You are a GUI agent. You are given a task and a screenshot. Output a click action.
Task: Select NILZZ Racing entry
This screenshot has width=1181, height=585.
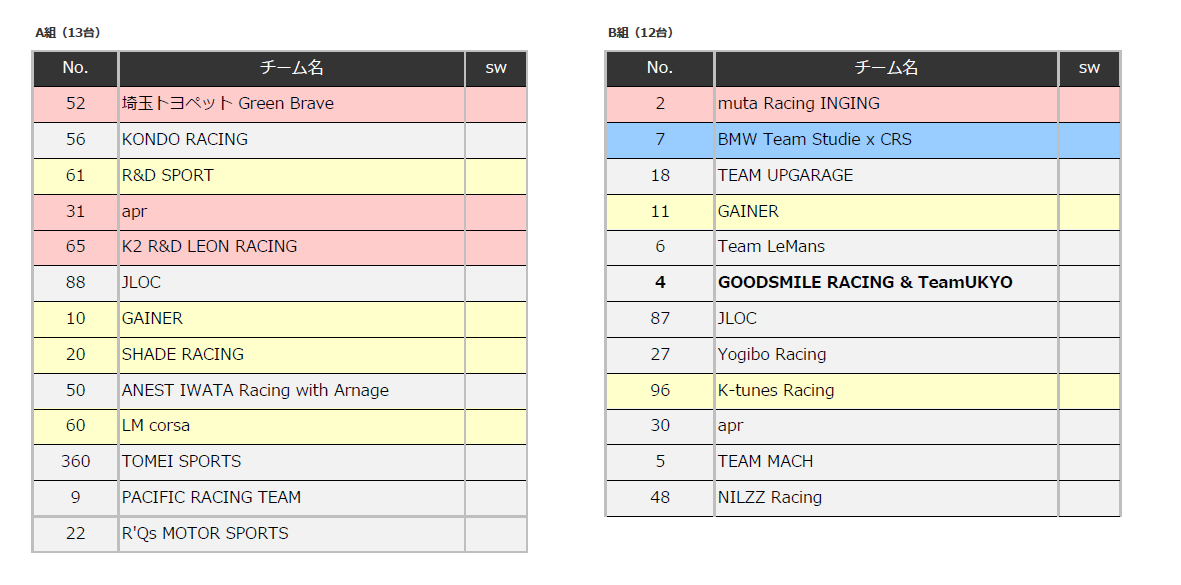770,498
